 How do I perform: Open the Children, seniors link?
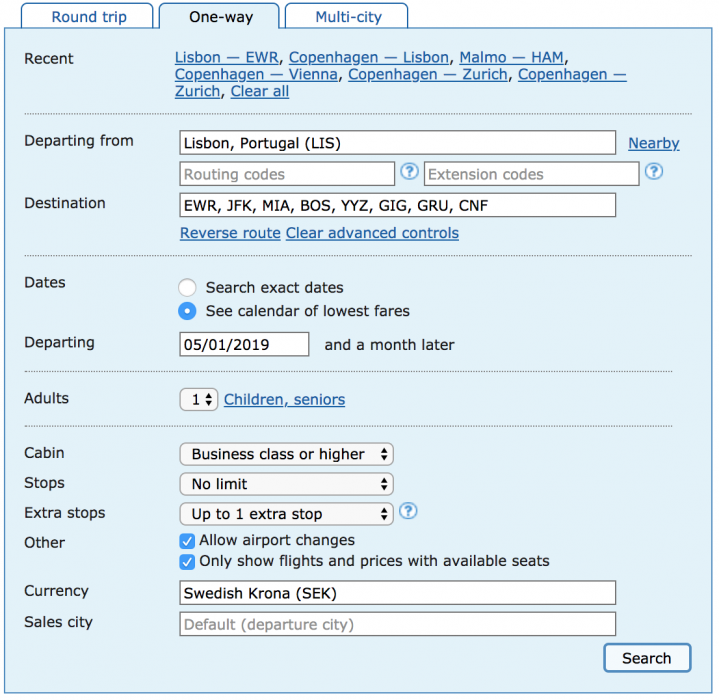click(284, 400)
